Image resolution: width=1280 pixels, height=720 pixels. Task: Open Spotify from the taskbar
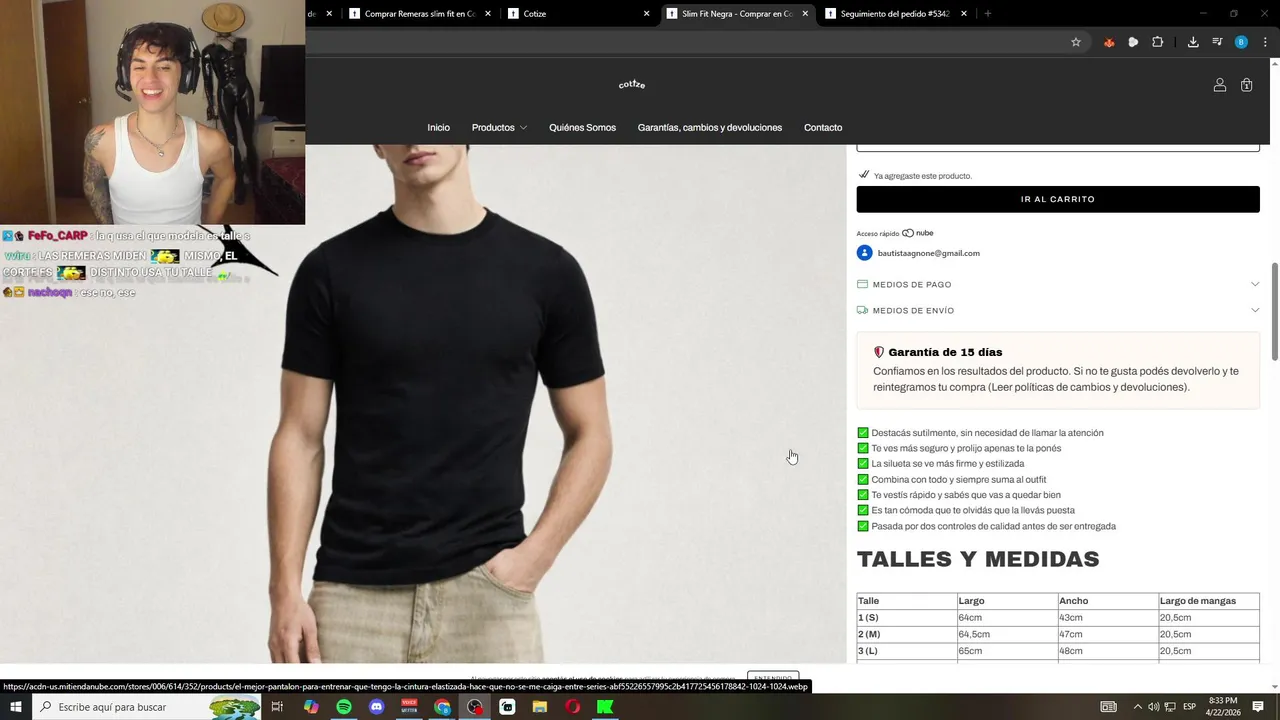344,707
